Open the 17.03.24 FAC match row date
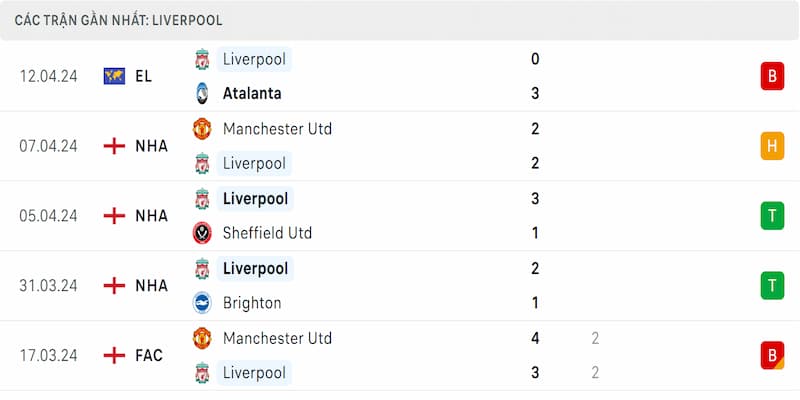Screen dimensions: 800x400 click(48, 356)
